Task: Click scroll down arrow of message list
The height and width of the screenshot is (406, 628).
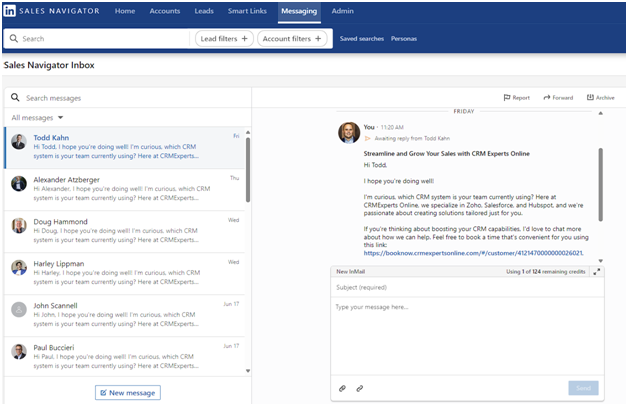Action: [248, 371]
